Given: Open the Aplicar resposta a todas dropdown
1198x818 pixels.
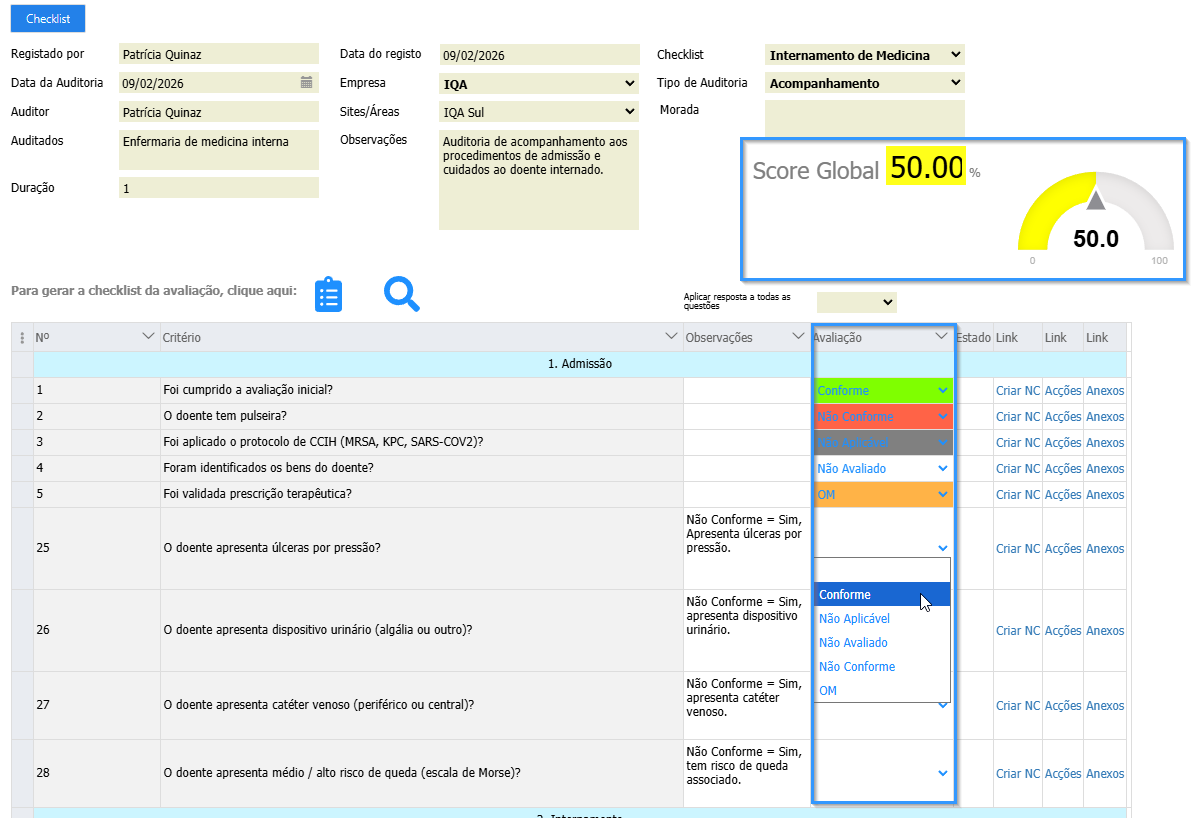Looking at the screenshot, I should (x=856, y=302).
